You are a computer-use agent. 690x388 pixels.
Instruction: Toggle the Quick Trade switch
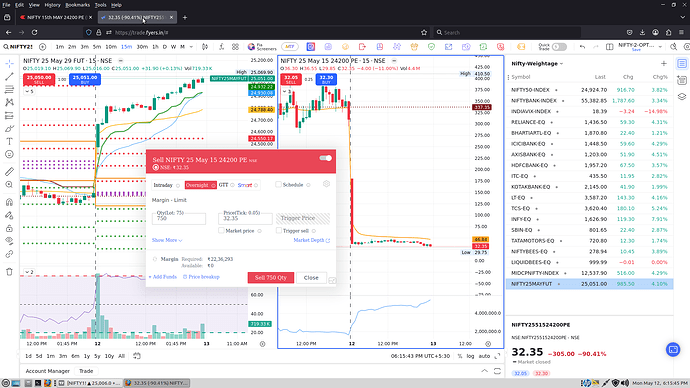click(x=559, y=47)
